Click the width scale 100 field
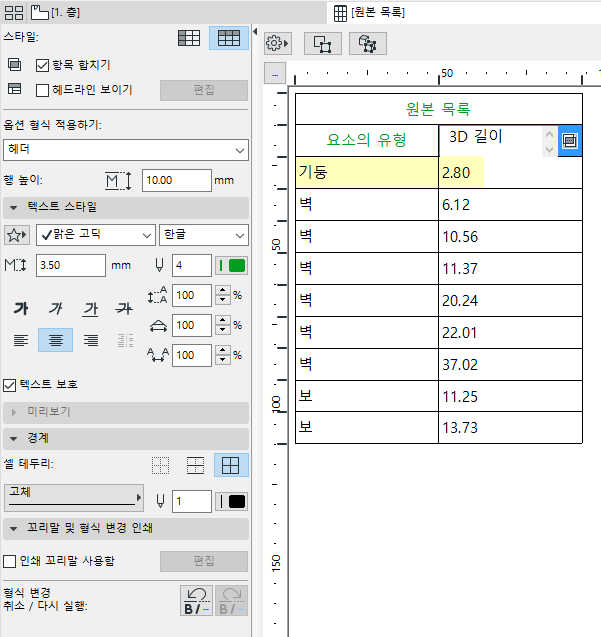Viewport: 601px width, 637px height. pyautogui.click(x=191, y=325)
